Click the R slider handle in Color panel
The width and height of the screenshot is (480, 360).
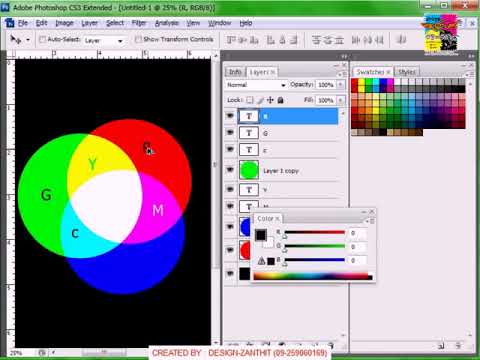tap(285, 236)
